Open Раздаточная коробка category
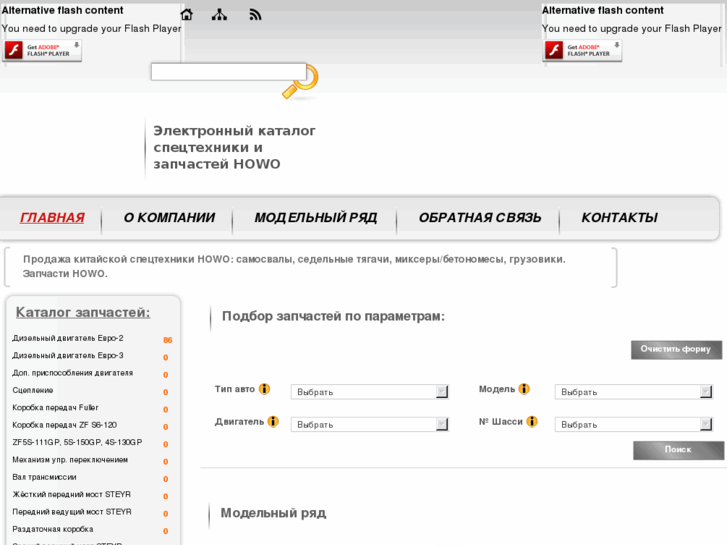 pos(53,529)
